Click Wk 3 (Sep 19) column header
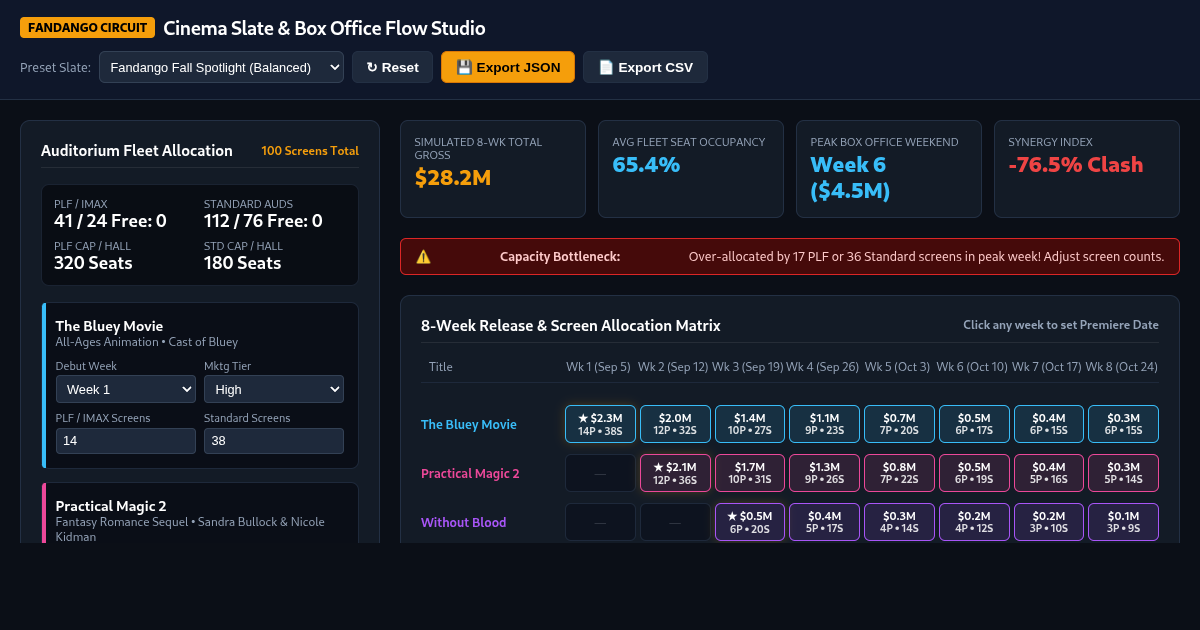The width and height of the screenshot is (1200, 630). (x=748, y=367)
